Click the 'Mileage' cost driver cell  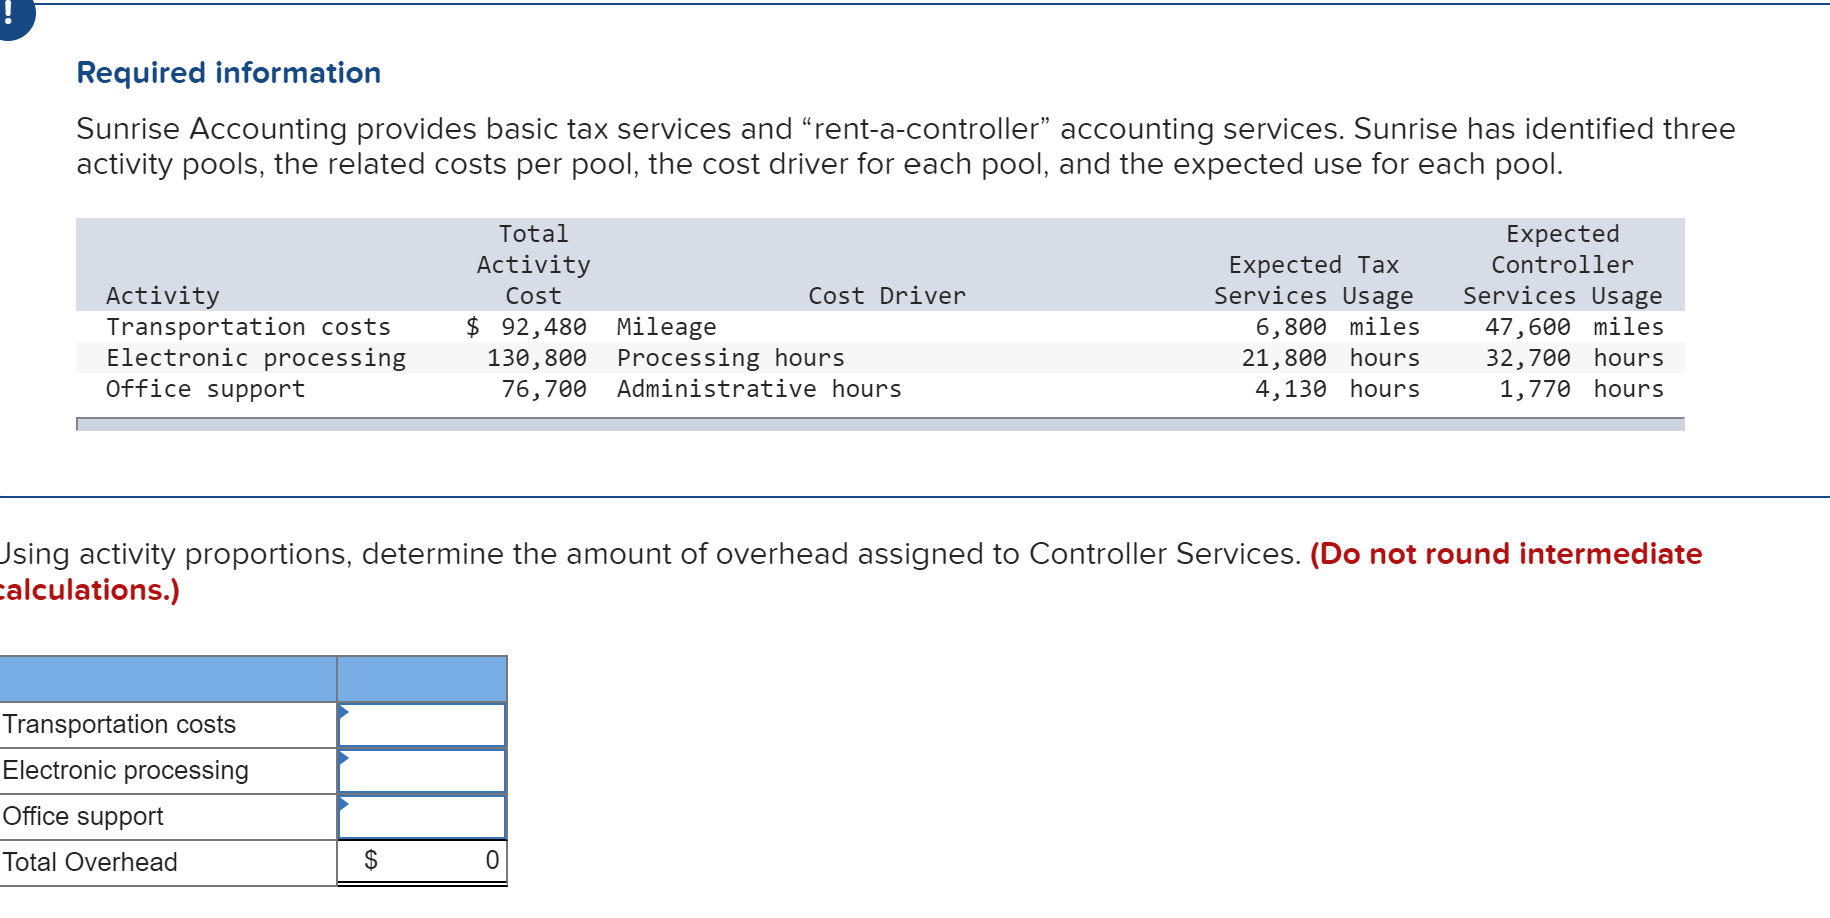point(667,327)
